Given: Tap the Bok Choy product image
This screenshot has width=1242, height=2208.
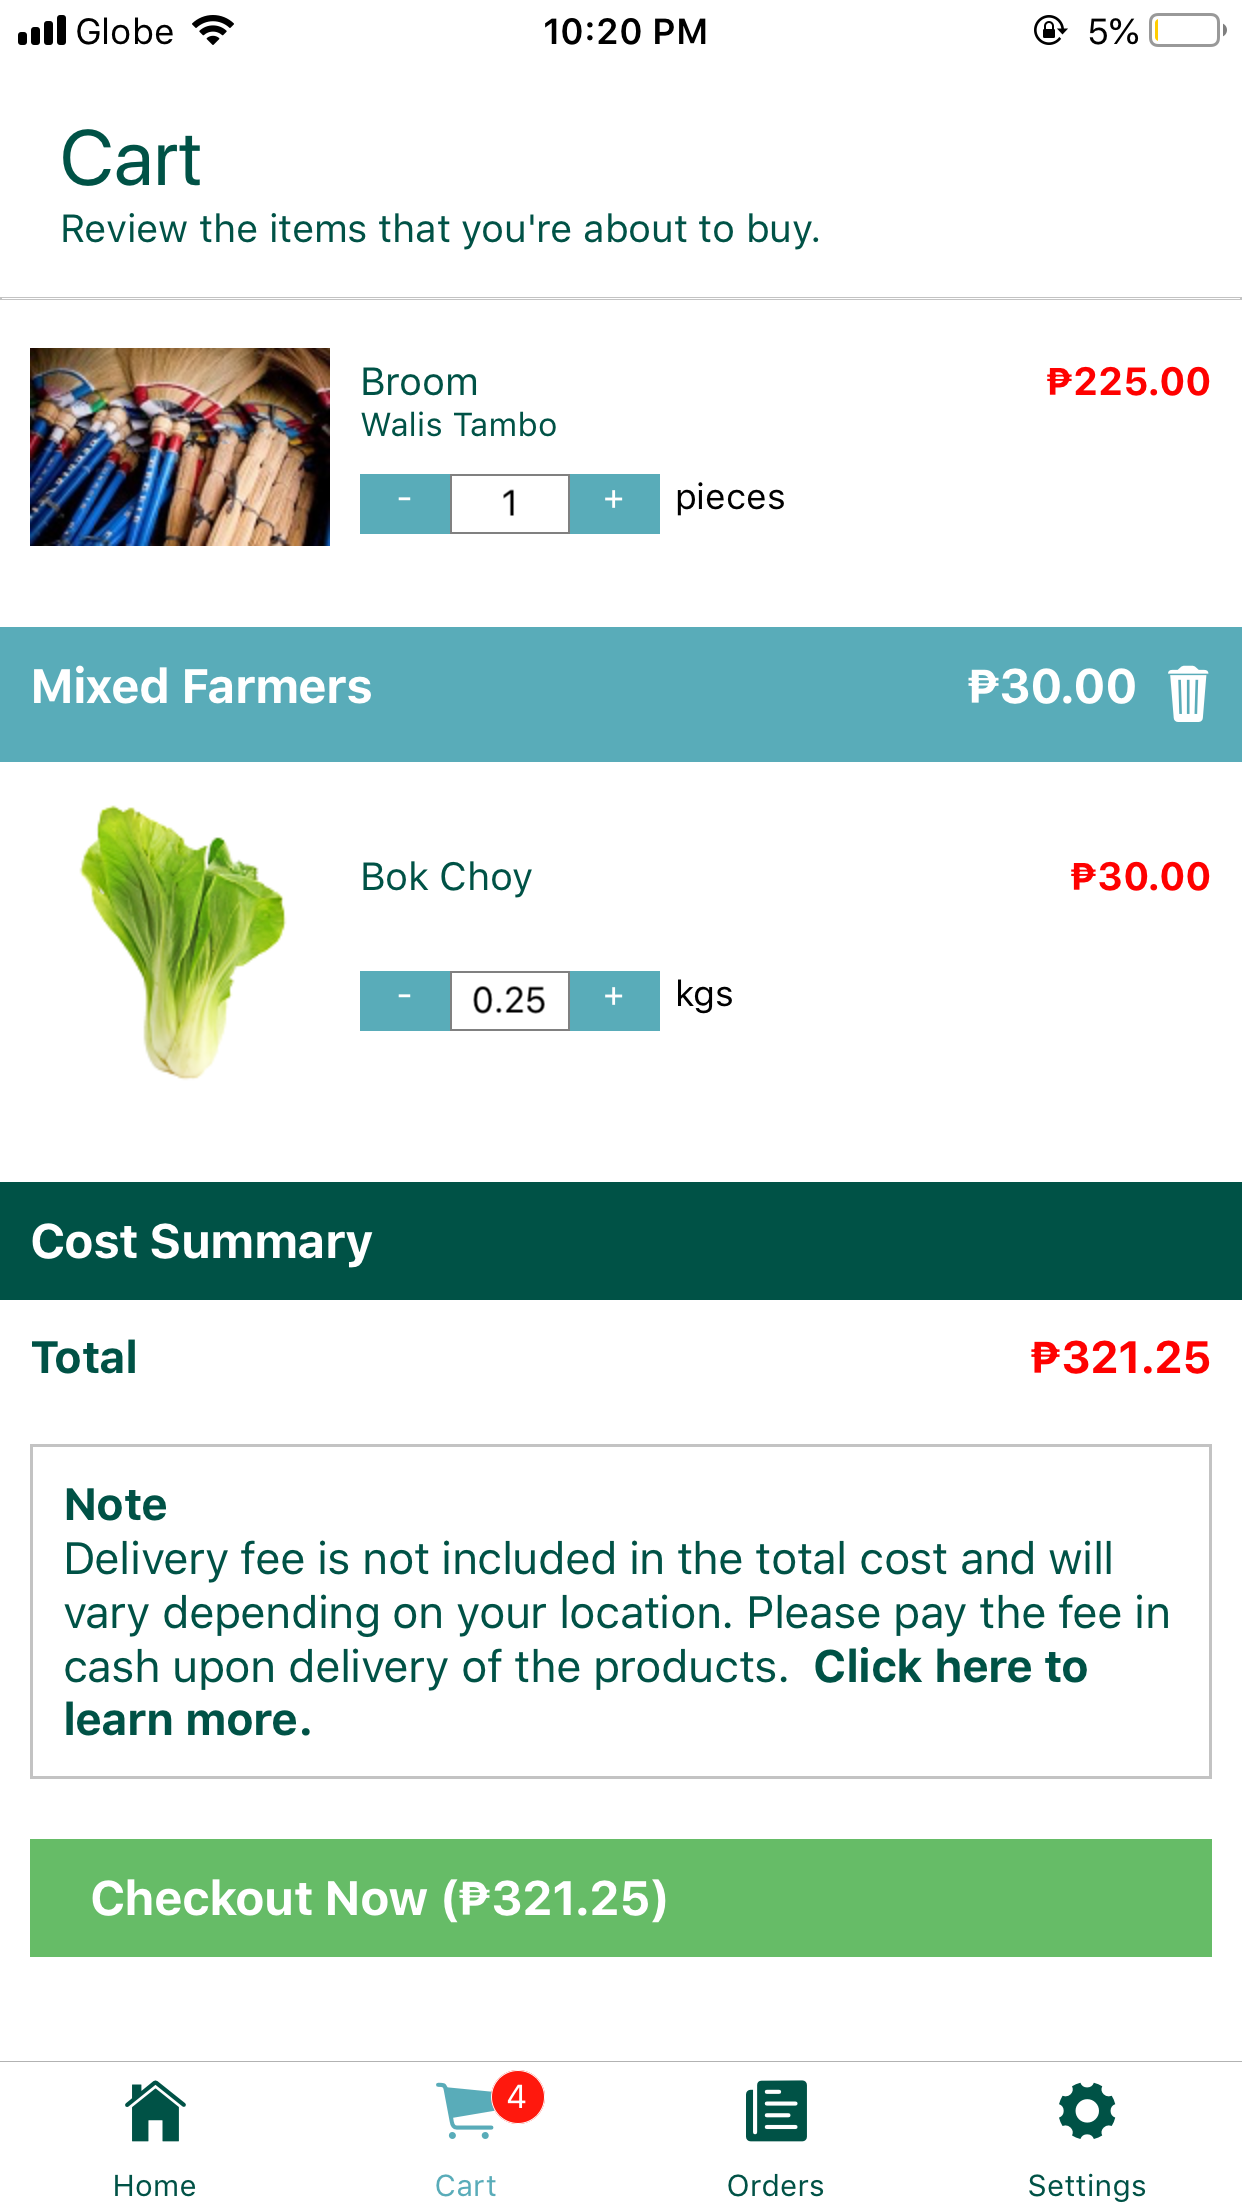Looking at the screenshot, I should [182, 941].
